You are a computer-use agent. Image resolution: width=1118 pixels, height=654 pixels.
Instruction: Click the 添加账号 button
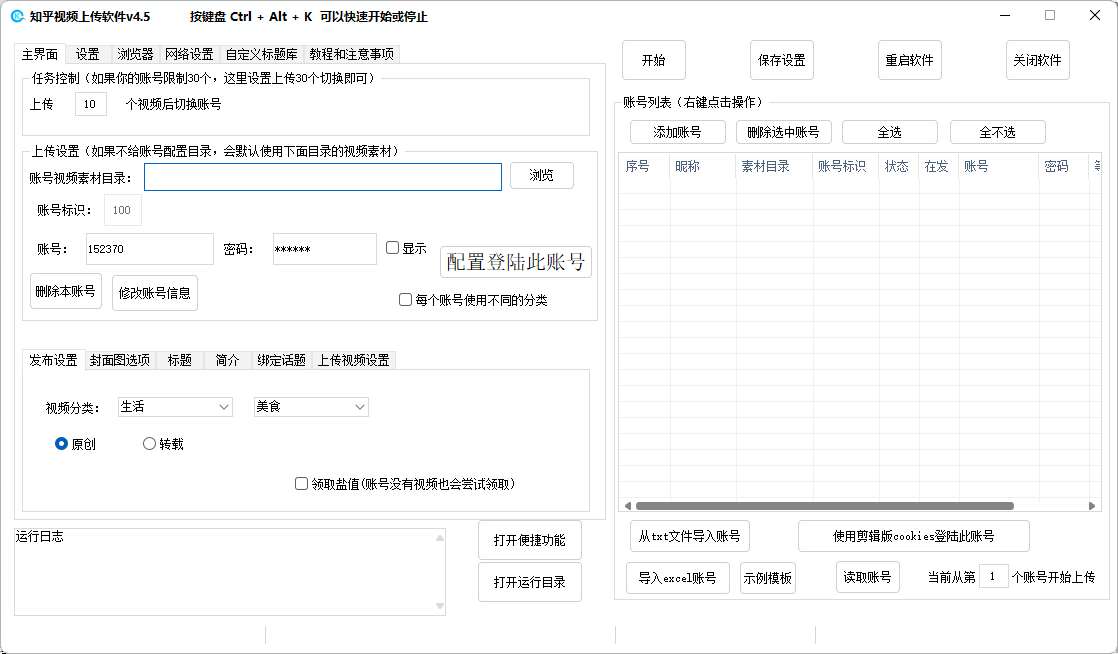click(x=677, y=132)
